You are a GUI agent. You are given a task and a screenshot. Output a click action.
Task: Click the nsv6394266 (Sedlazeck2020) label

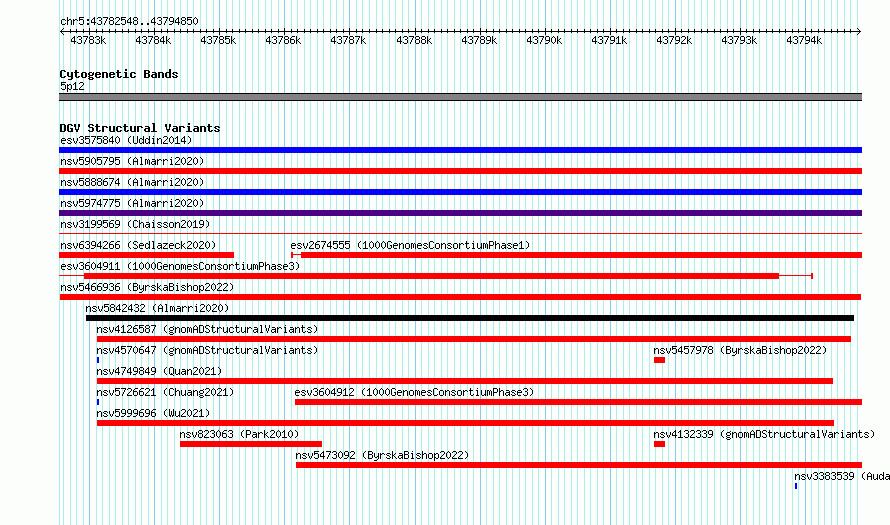tap(138, 245)
